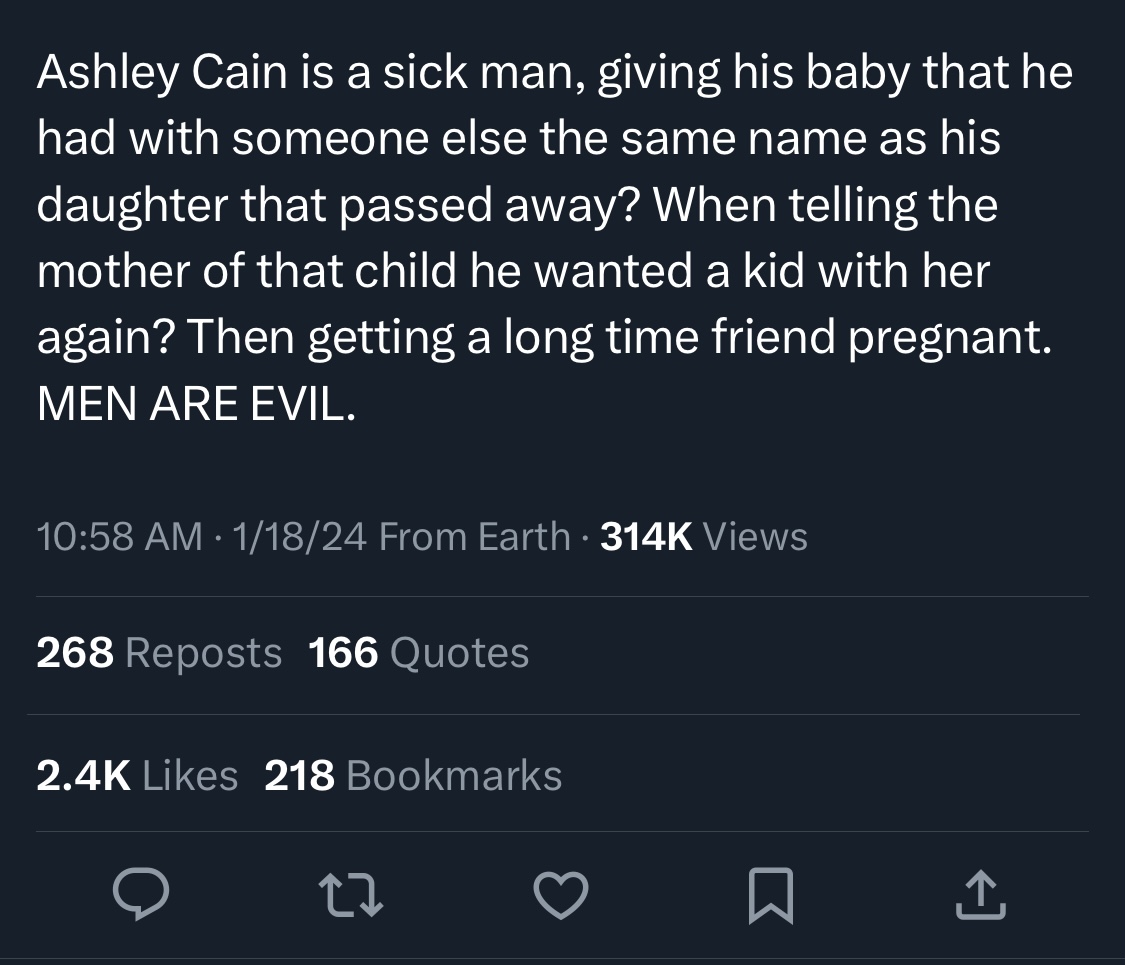Click the 10:58 AM timestamp

(x=120, y=536)
